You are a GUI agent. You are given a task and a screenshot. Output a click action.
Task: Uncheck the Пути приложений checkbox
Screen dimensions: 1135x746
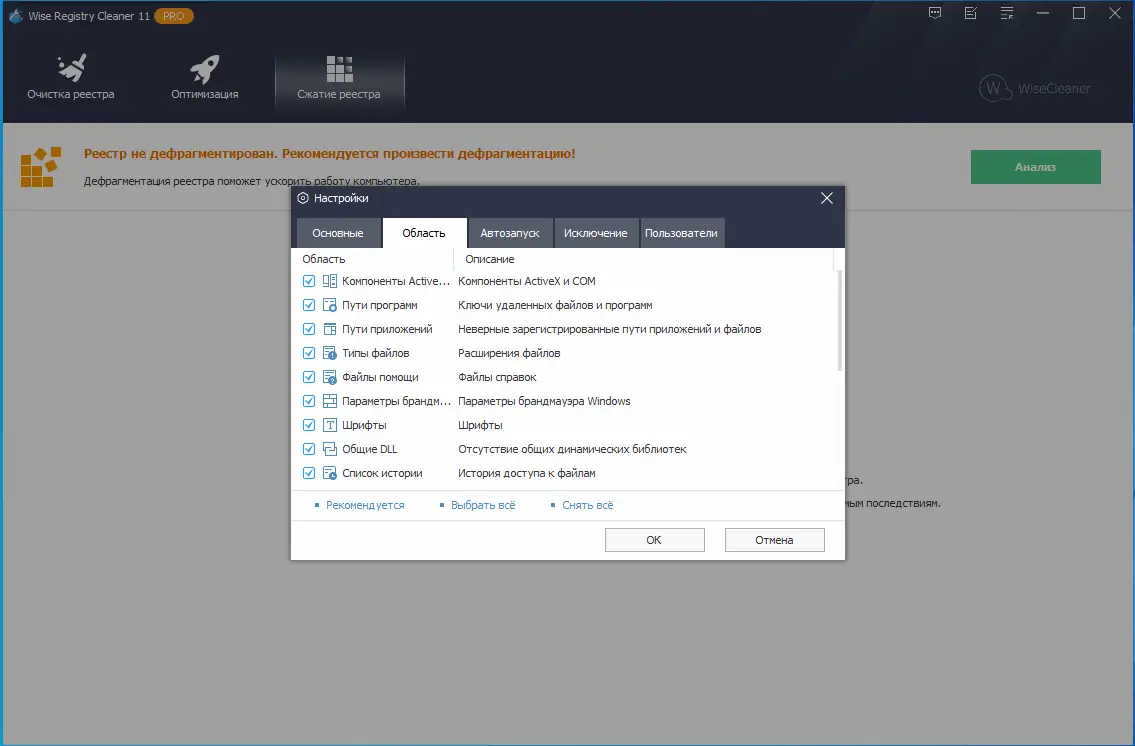point(309,329)
